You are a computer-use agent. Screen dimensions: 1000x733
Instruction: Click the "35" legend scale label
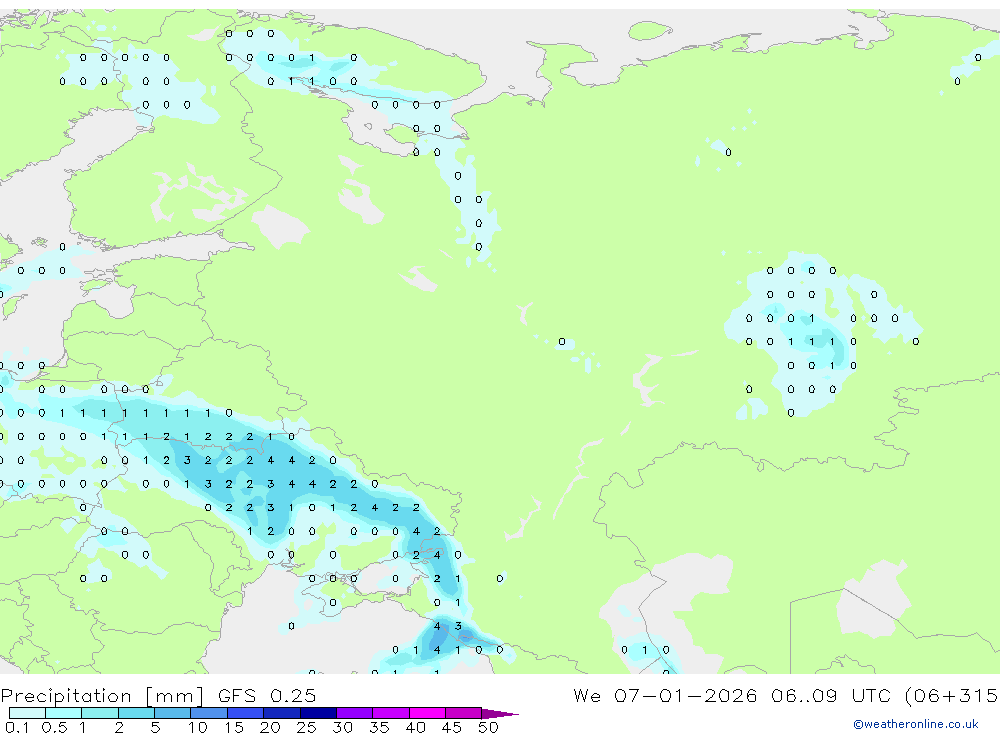379,727
